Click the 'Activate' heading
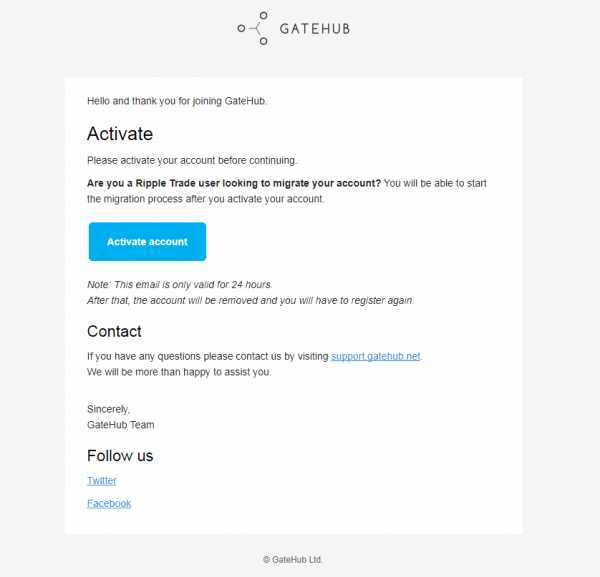 click(x=120, y=134)
